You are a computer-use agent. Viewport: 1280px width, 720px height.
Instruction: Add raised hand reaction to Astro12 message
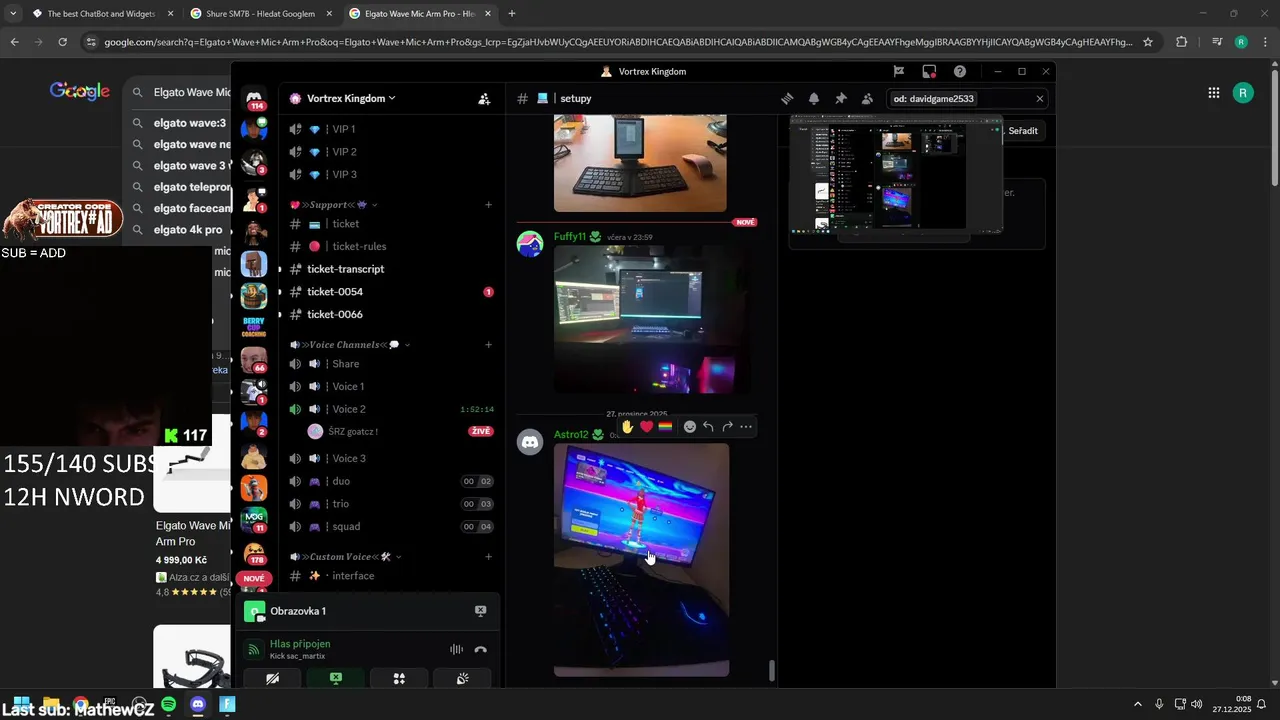627,427
